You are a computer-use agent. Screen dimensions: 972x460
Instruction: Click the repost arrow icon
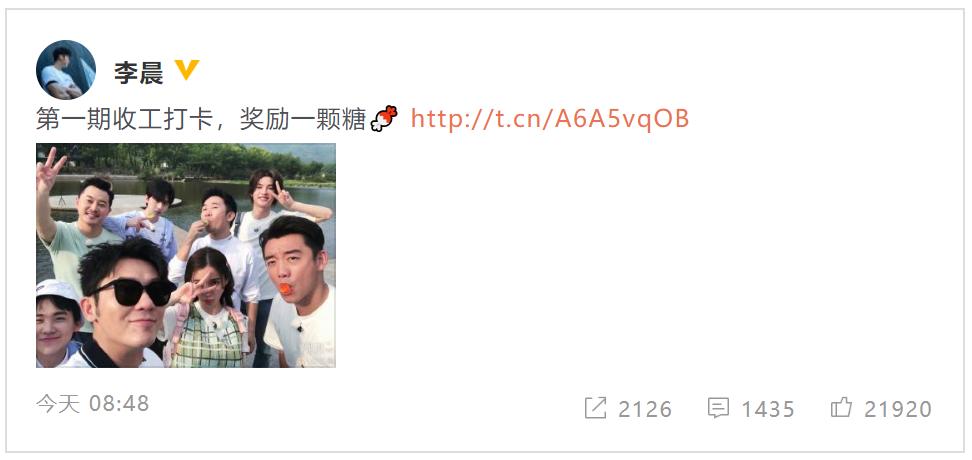point(595,408)
